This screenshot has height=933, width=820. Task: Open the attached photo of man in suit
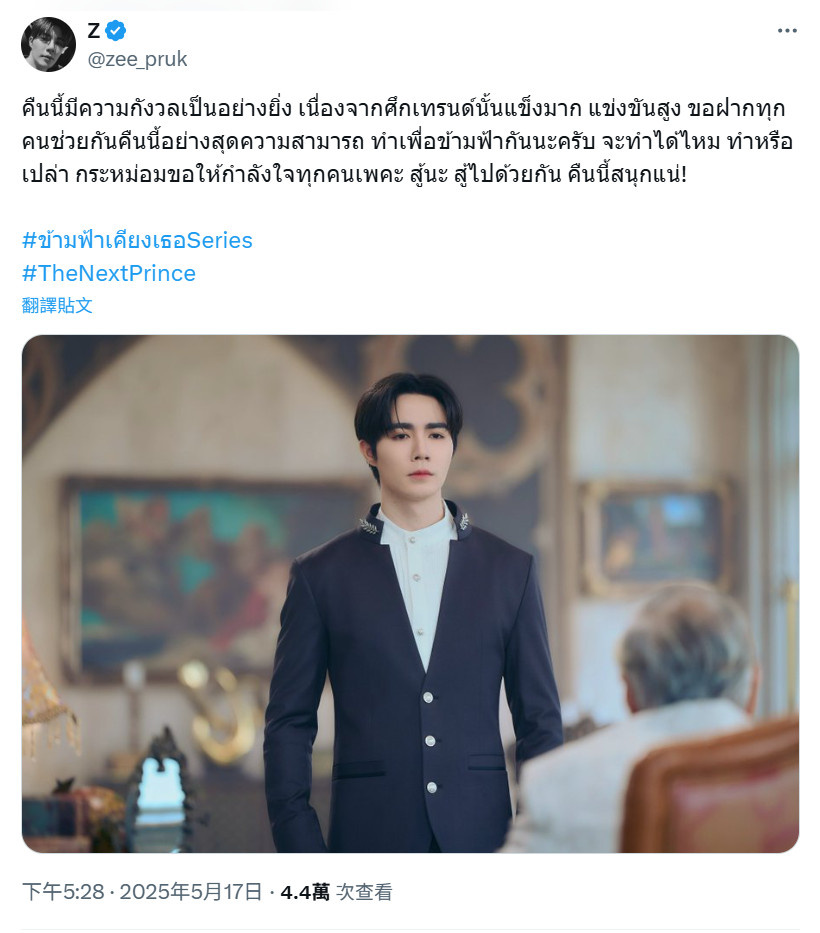411,593
